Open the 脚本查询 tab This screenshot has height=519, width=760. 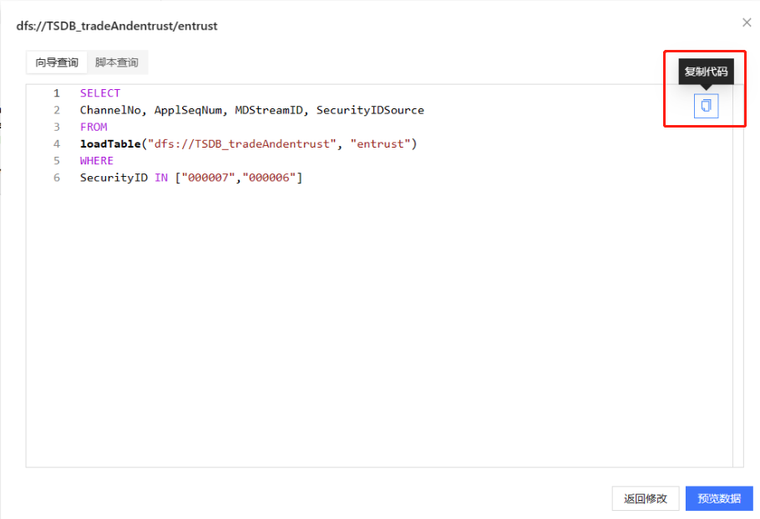pos(117,63)
